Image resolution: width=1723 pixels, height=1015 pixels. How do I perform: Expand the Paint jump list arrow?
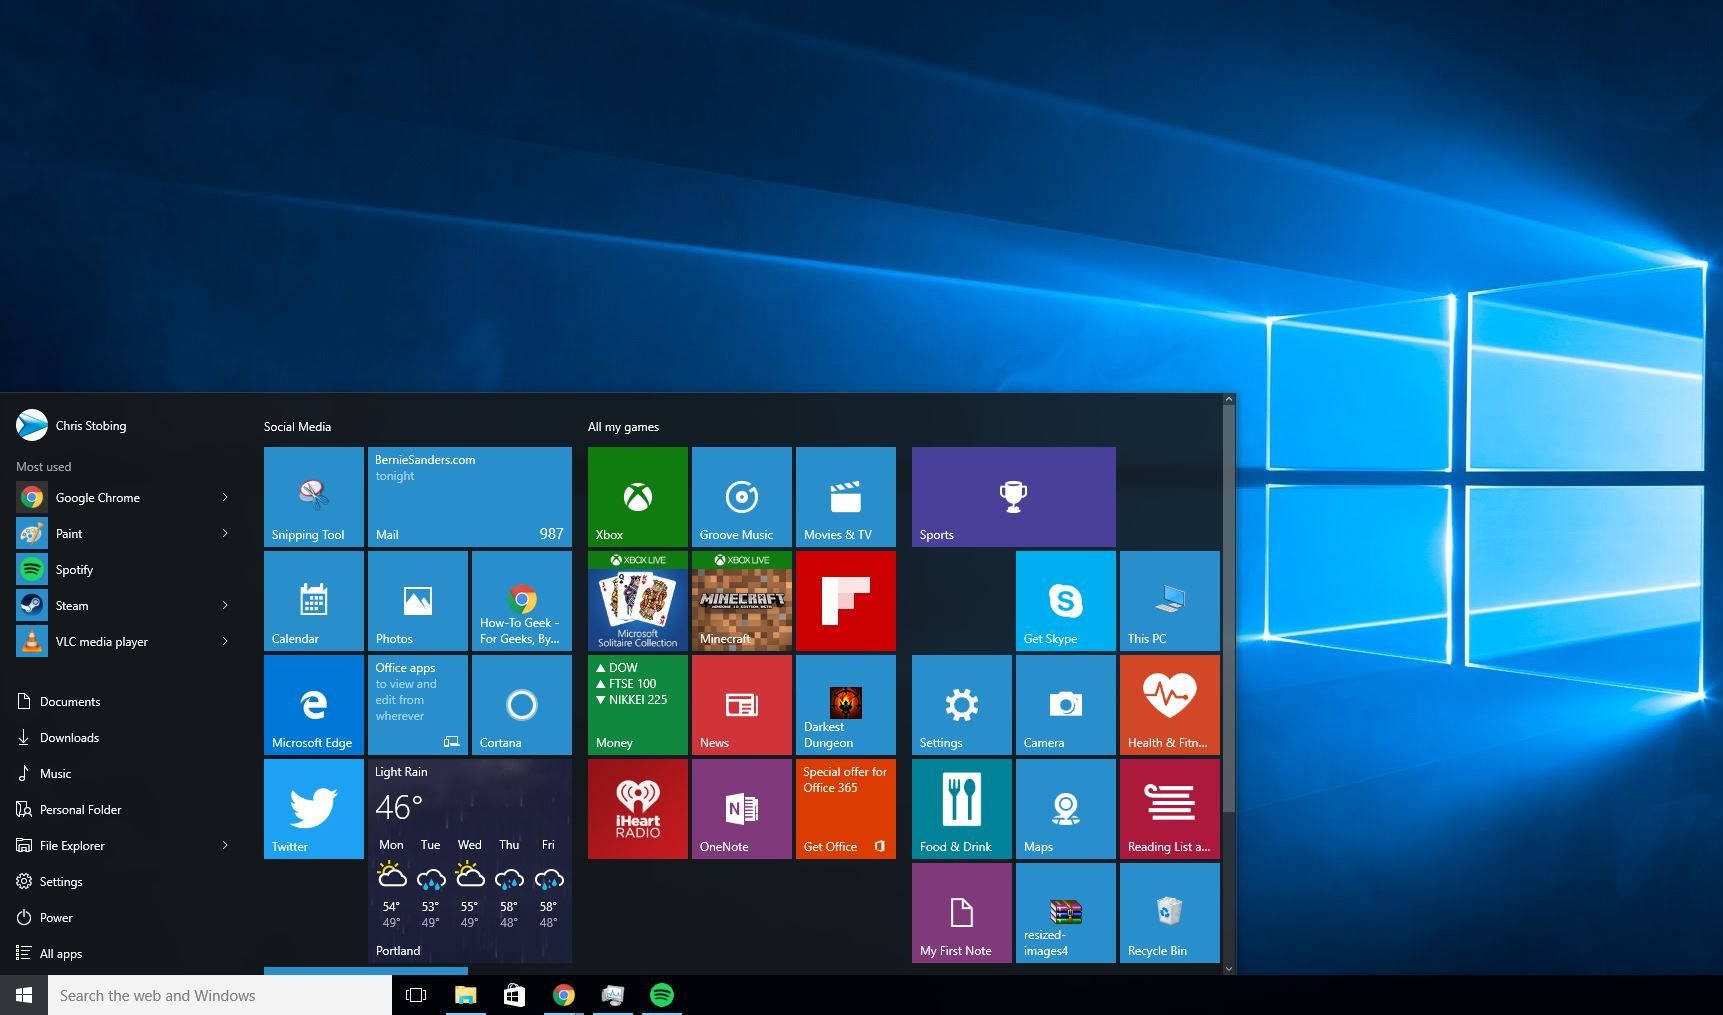[225, 533]
